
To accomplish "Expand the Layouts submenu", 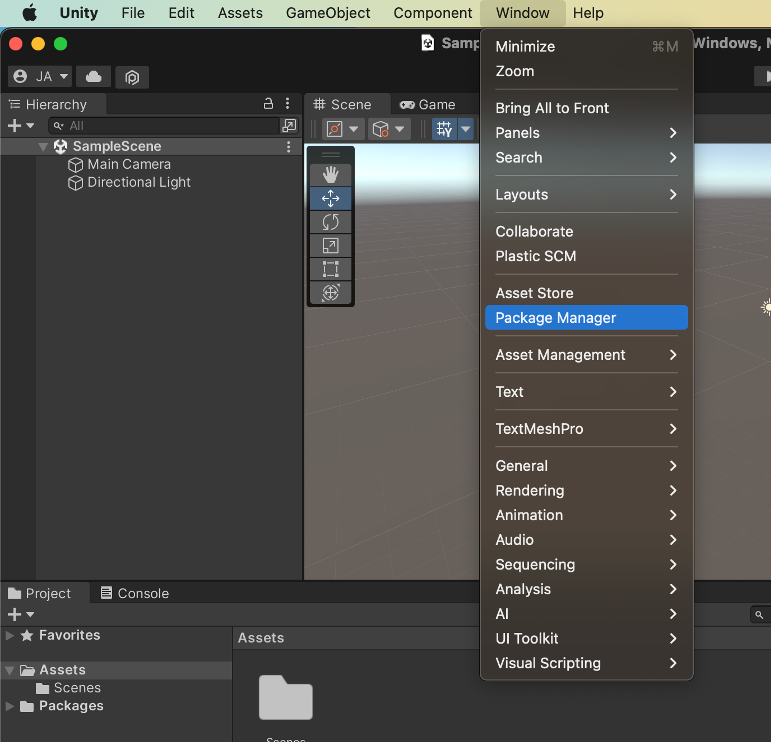I will [586, 194].
